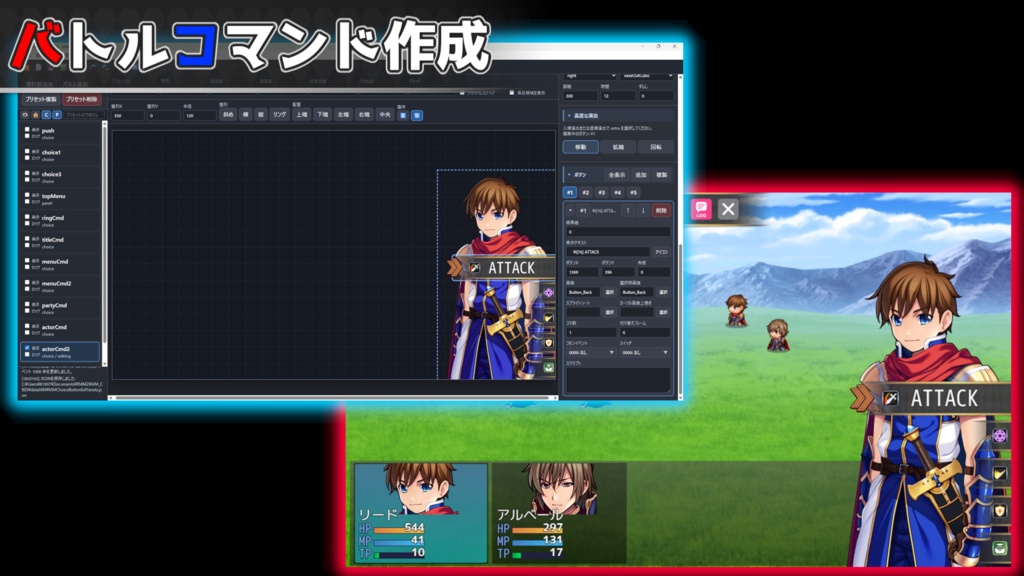Image resolution: width=1024 pixels, height=576 pixels.
Task: Uncheck the 表示 checkbox for actorCmd2 preset
Action: [27, 348]
